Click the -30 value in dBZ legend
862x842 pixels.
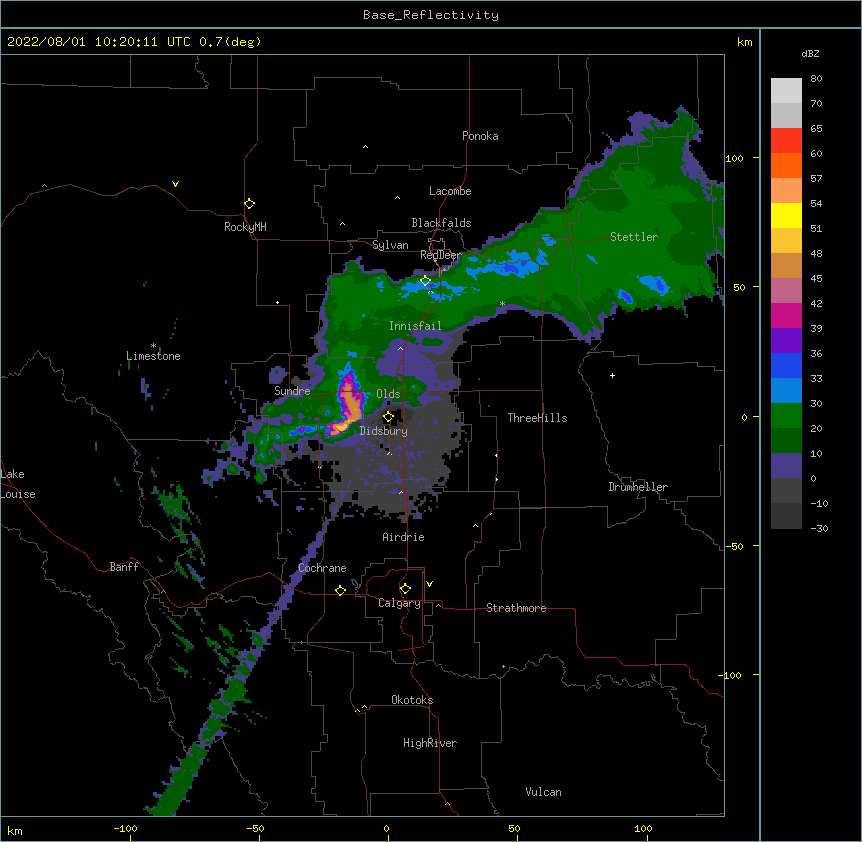point(819,529)
